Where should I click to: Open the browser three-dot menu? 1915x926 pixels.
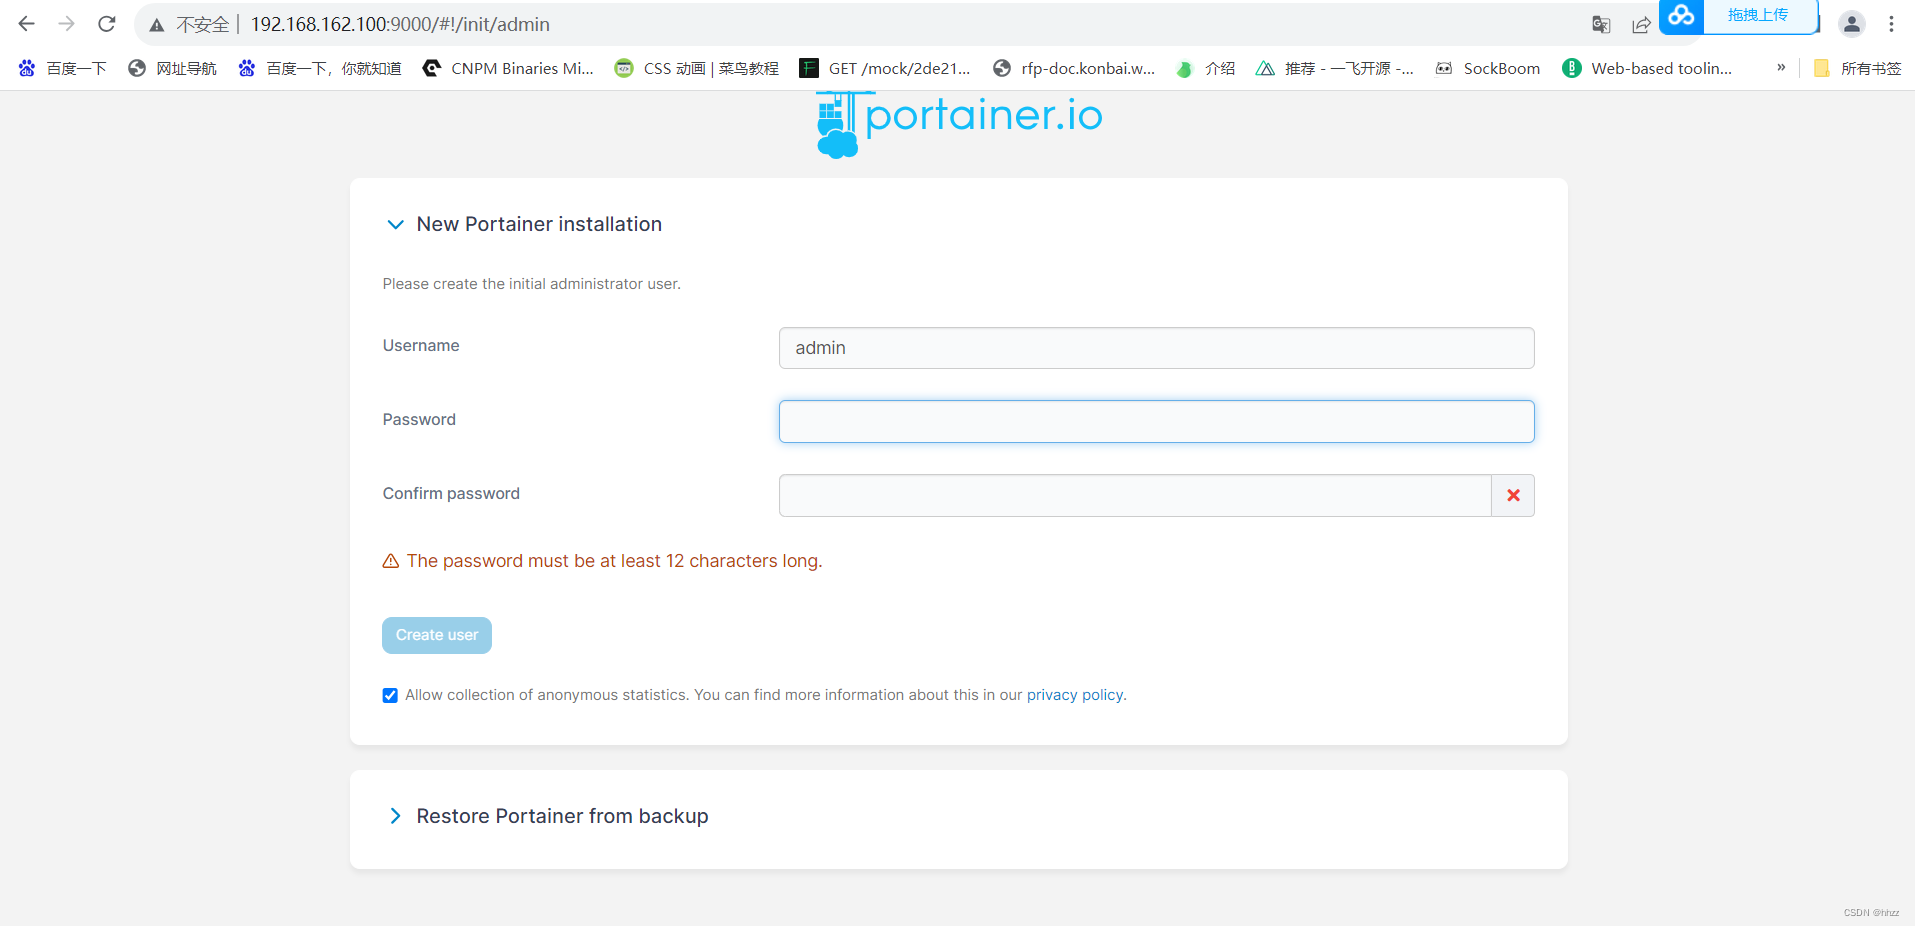pos(1891,24)
